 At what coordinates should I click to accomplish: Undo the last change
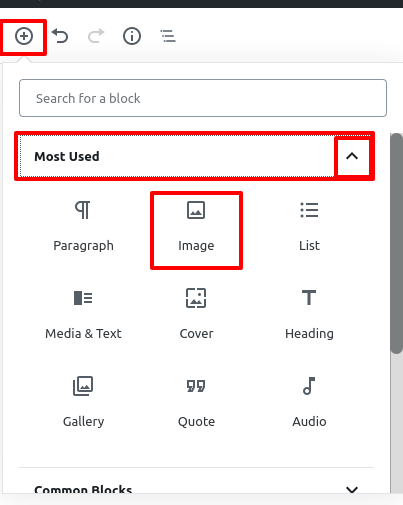click(60, 36)
